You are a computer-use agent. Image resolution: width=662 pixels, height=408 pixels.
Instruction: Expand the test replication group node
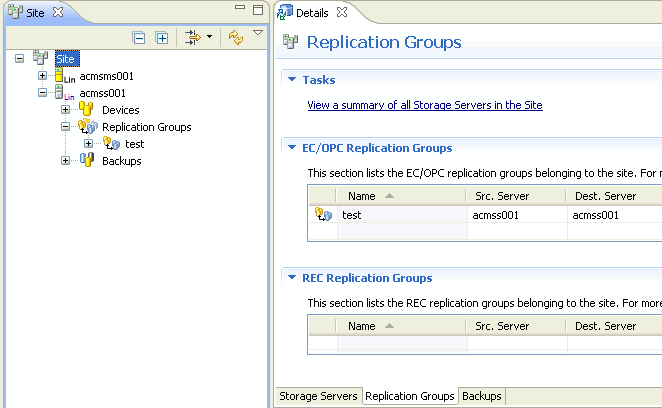(x=88, y=144)
